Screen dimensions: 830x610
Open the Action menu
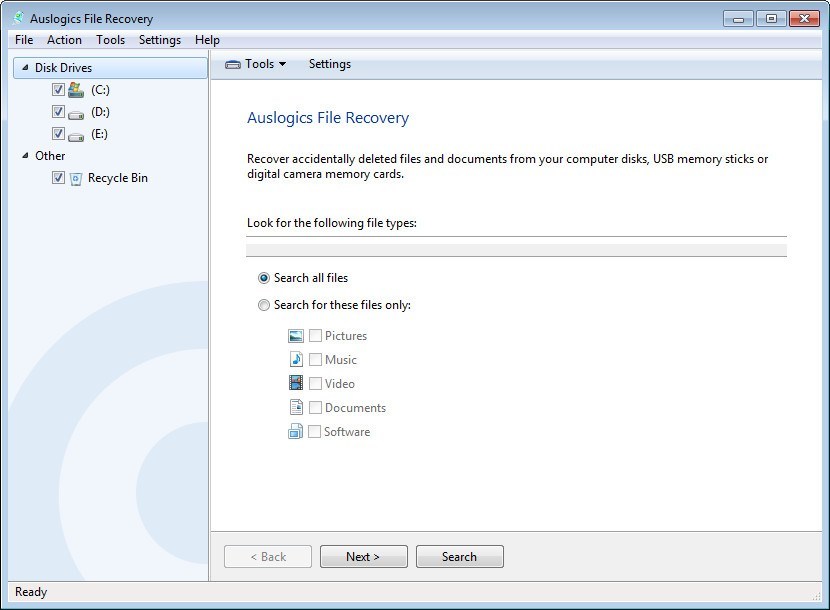click(x=64, y=40)
